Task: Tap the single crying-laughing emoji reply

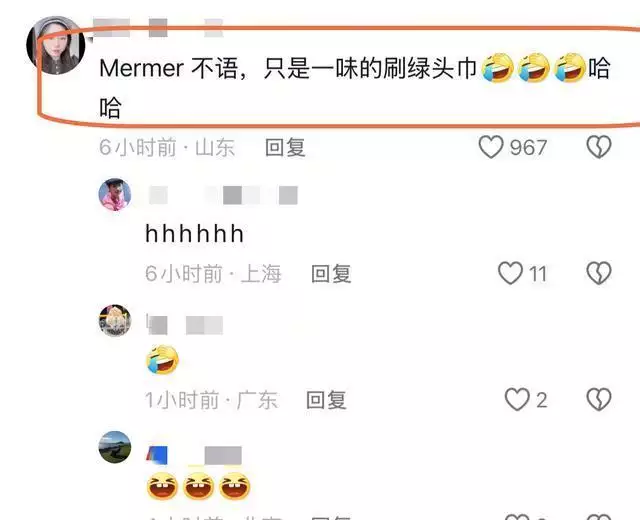Action: 162,359
